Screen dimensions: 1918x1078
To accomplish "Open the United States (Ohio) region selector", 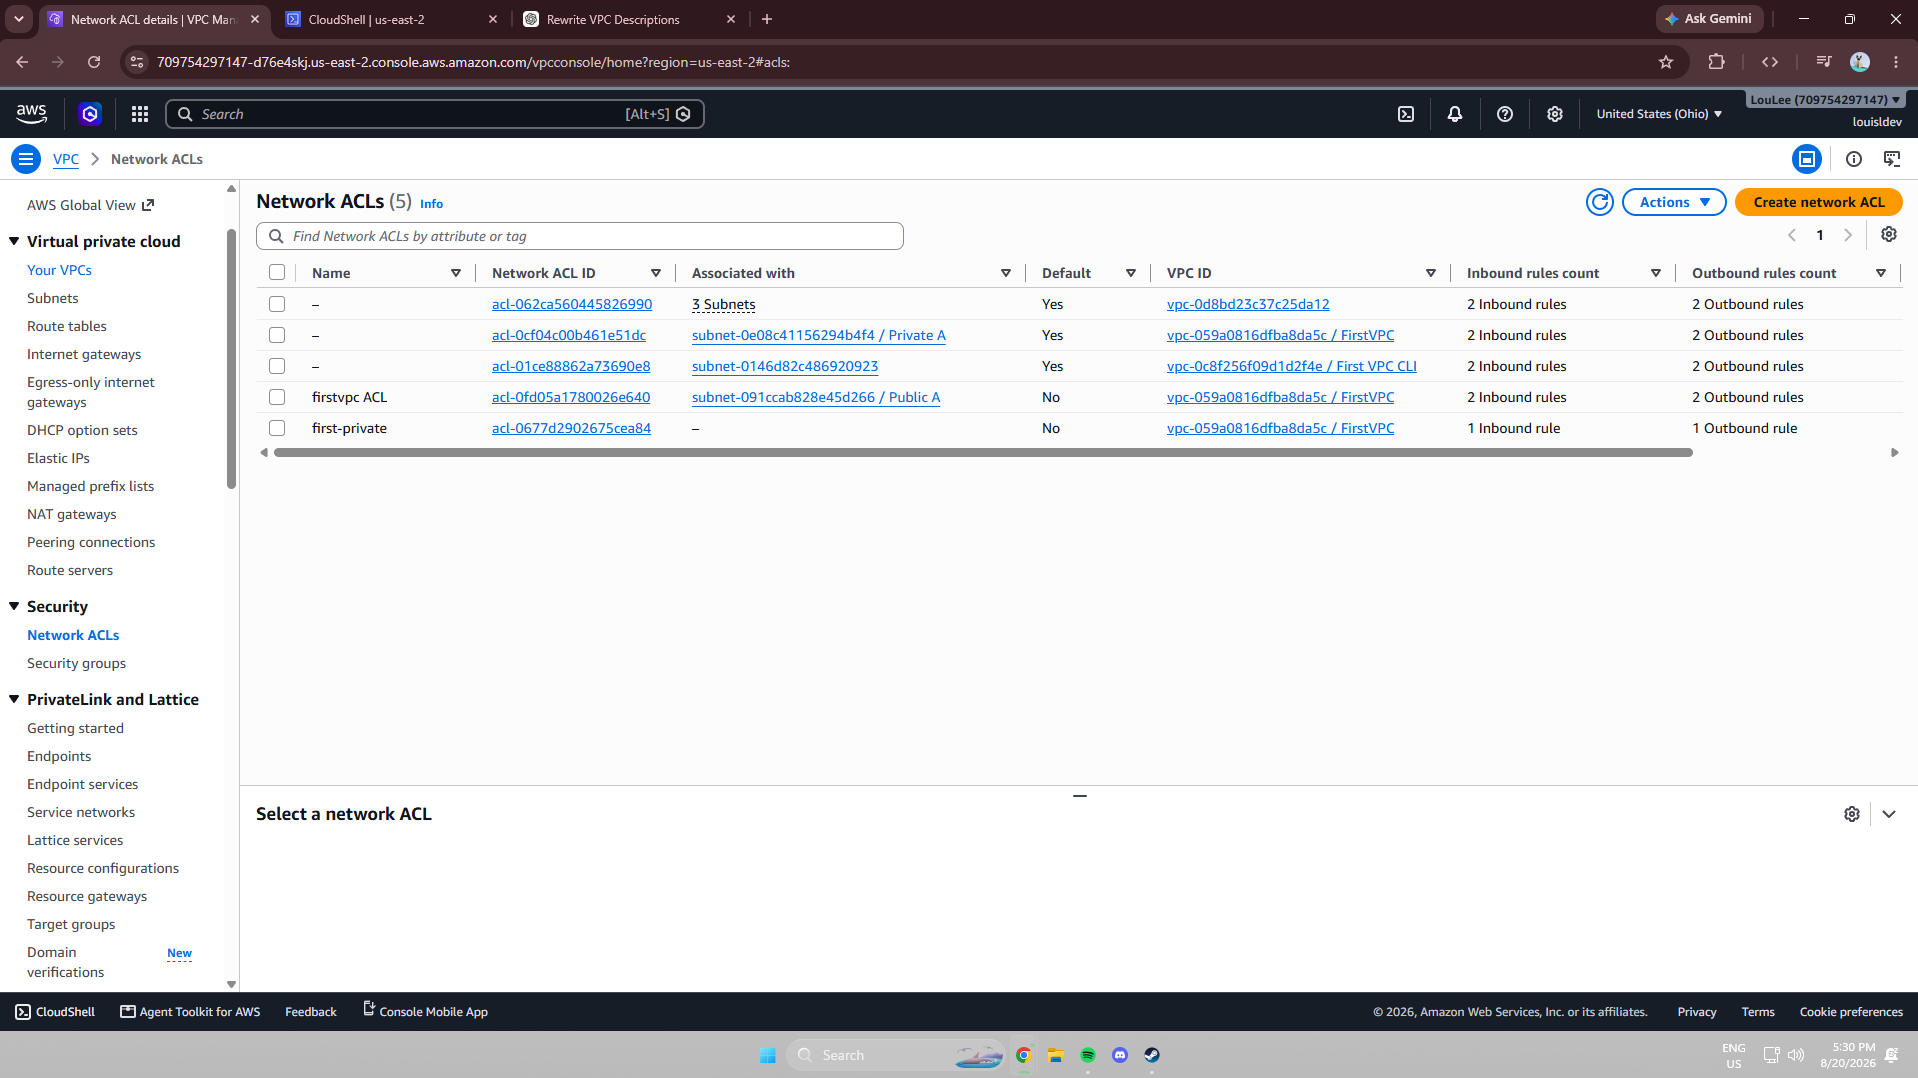I will (1659, 114).
